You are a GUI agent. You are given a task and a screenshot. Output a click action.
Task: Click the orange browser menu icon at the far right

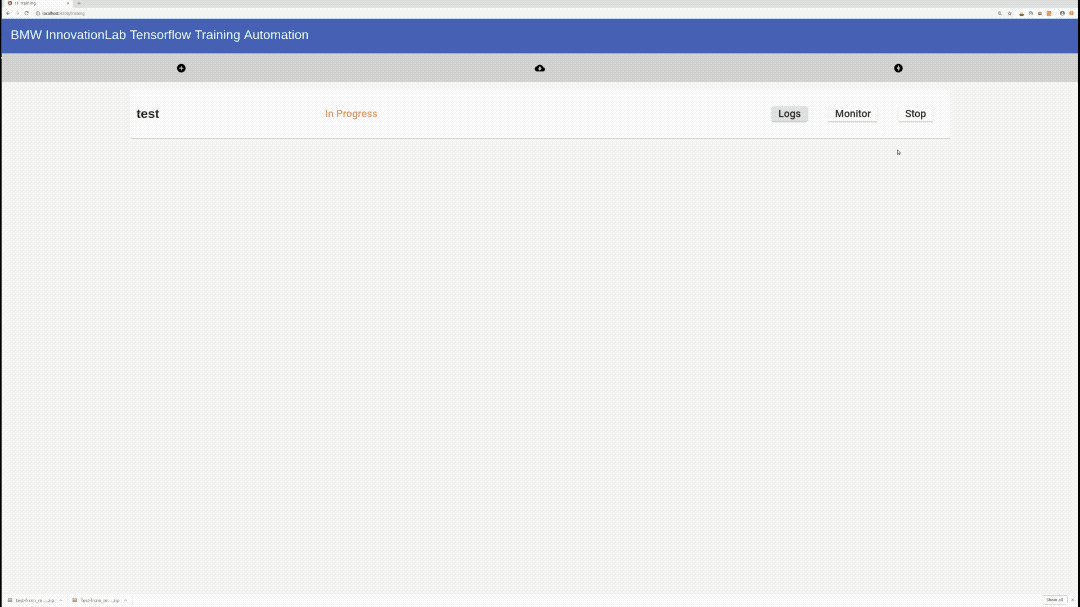point(1072,13)
